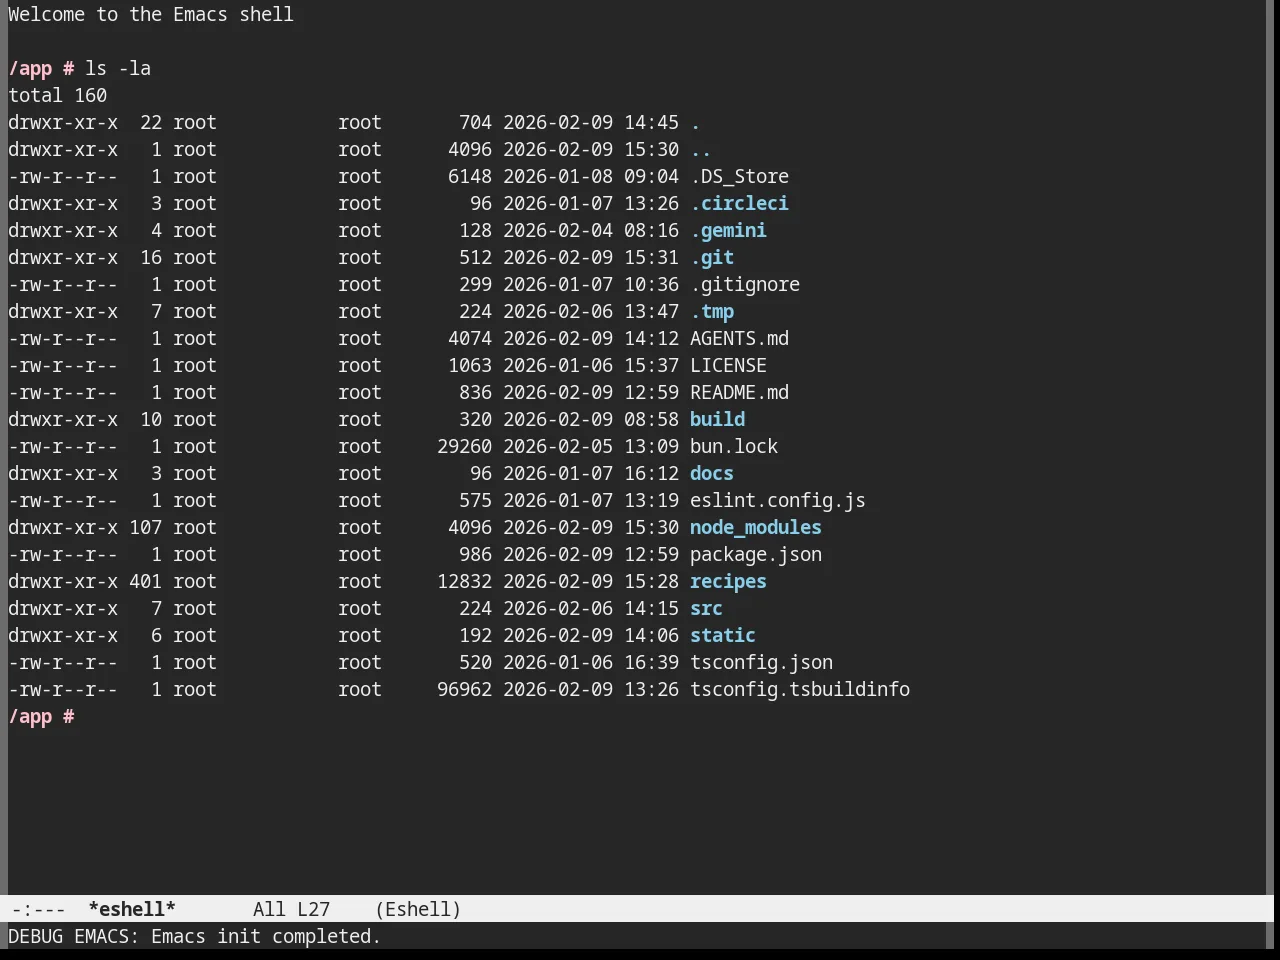
Task: Click the docs directory entry
Action: coord(712,473)
